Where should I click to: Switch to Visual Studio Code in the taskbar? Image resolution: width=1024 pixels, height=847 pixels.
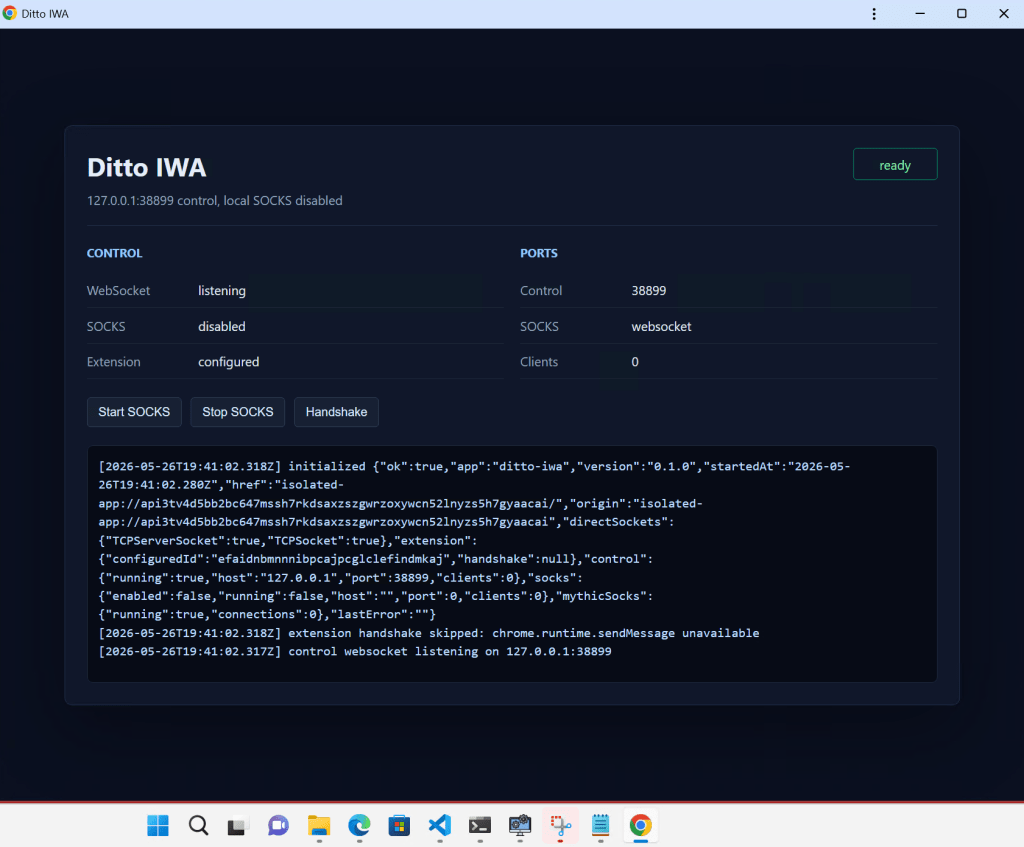(x=440, y=825)
